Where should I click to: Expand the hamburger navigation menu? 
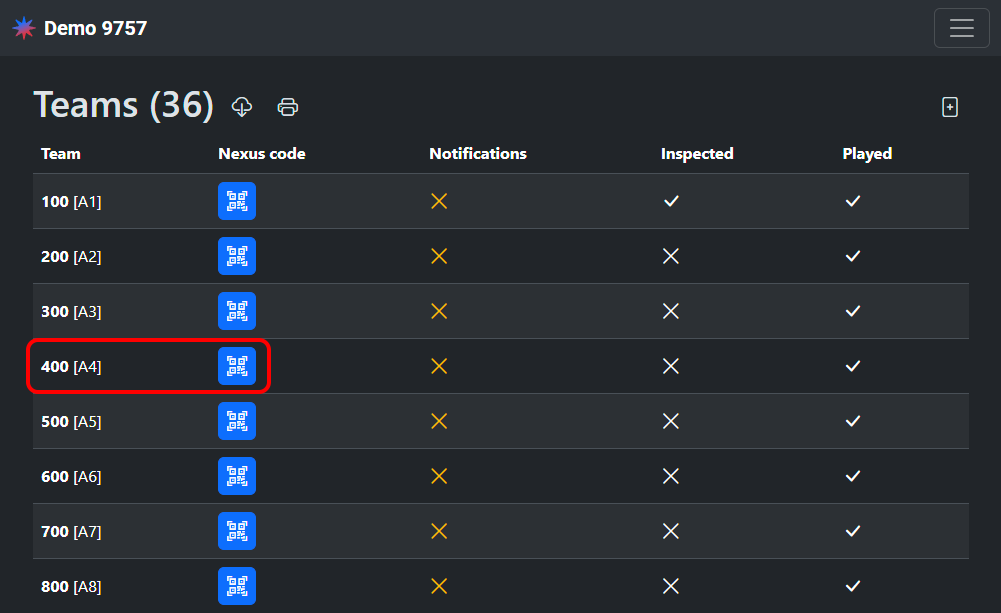click(961, 28)
